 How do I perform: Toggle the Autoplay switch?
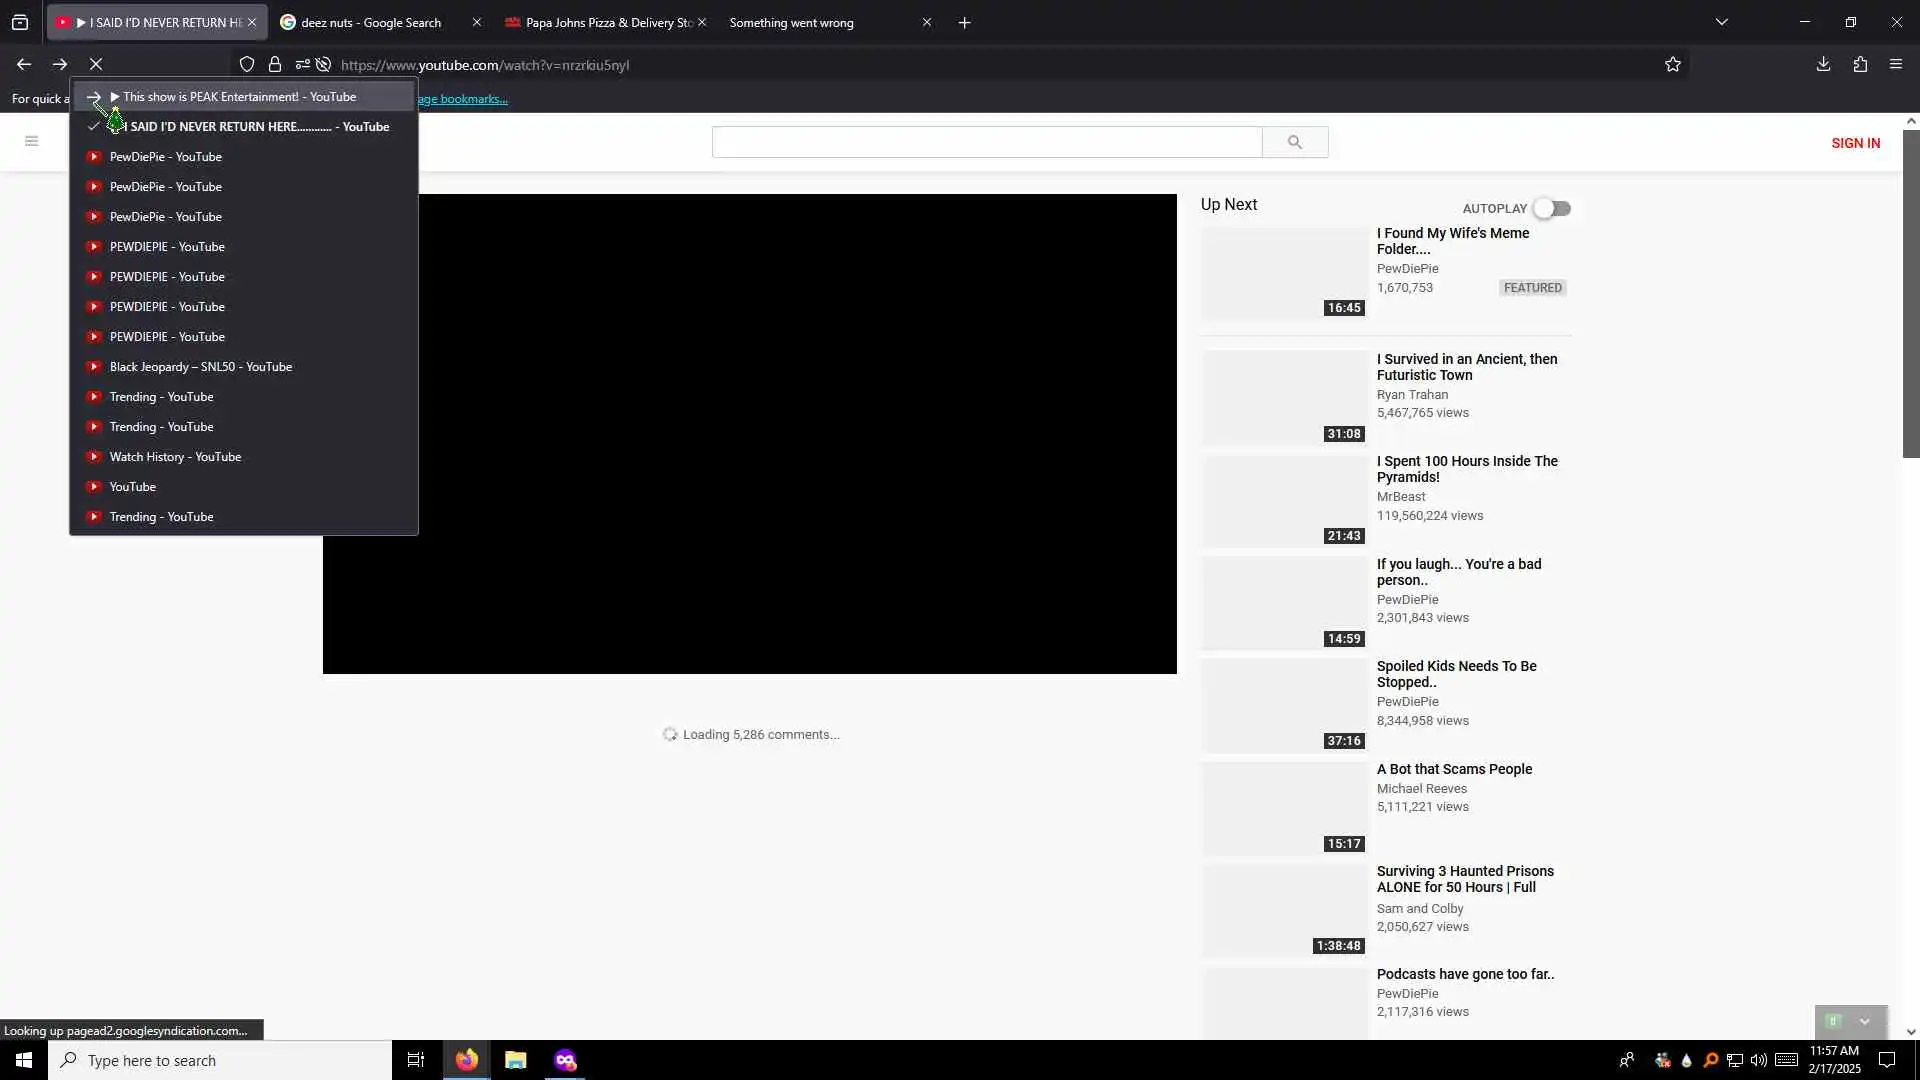pyautogui.click(x=1552, y=208)
